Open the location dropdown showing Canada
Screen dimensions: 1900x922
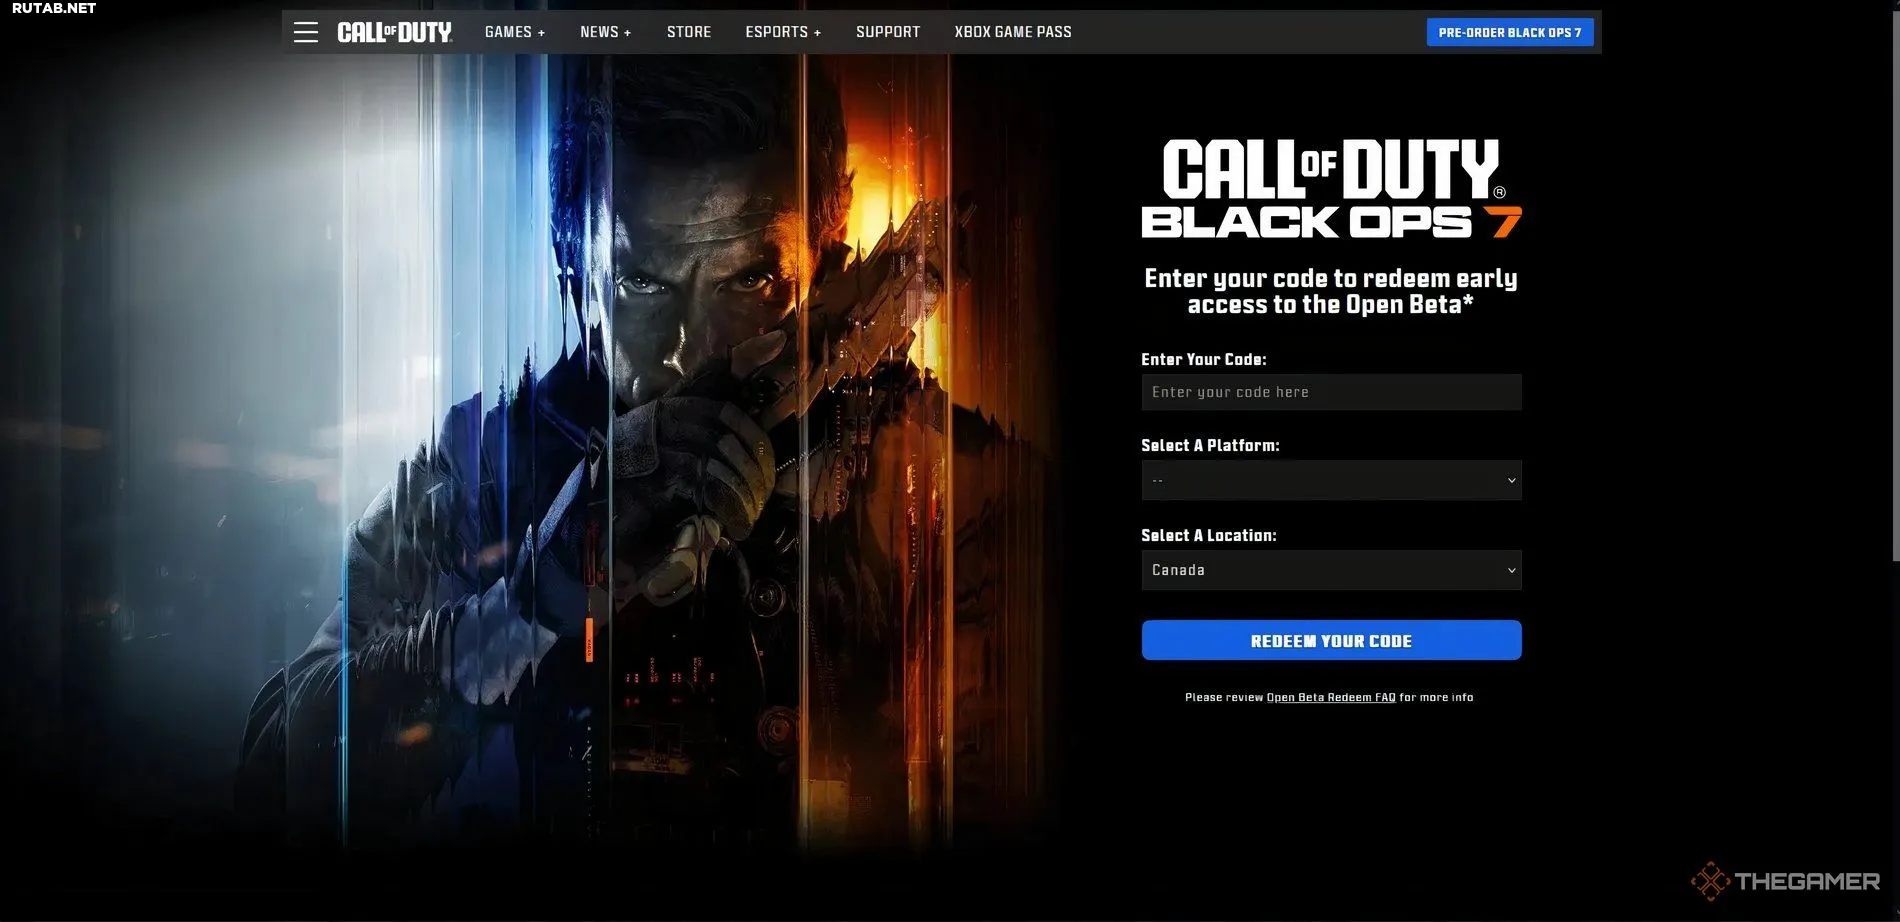pyautogui.click(x=1331, y=570)
